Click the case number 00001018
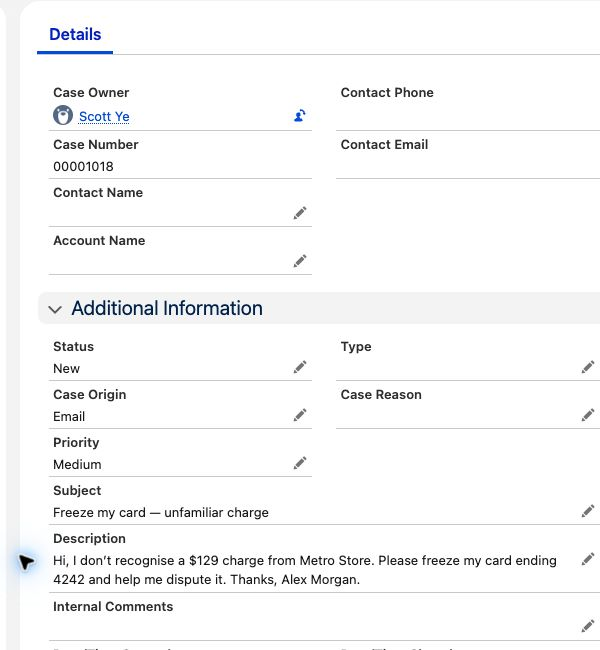 point(83,167)
